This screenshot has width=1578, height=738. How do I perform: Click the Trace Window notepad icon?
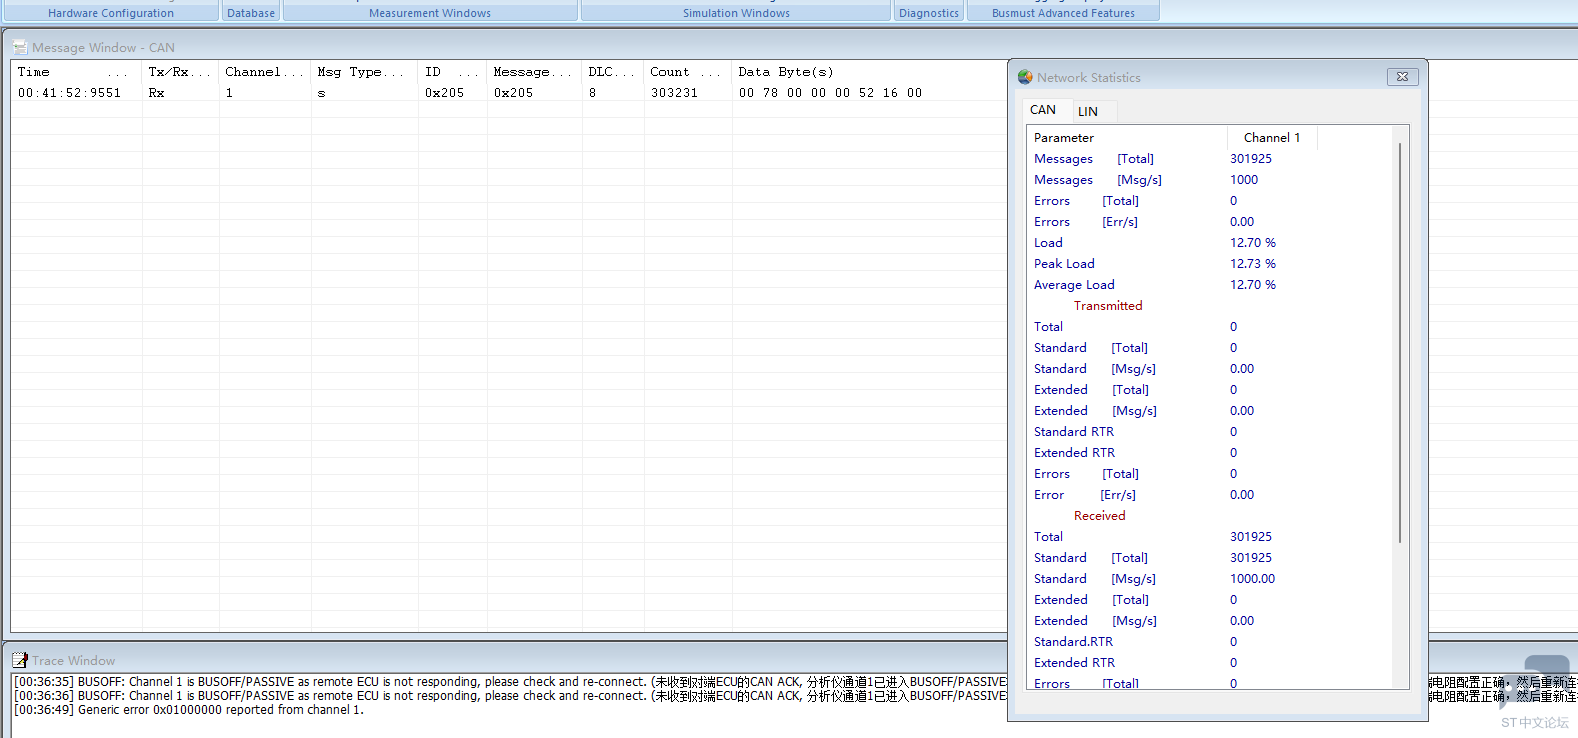[20, 660]
